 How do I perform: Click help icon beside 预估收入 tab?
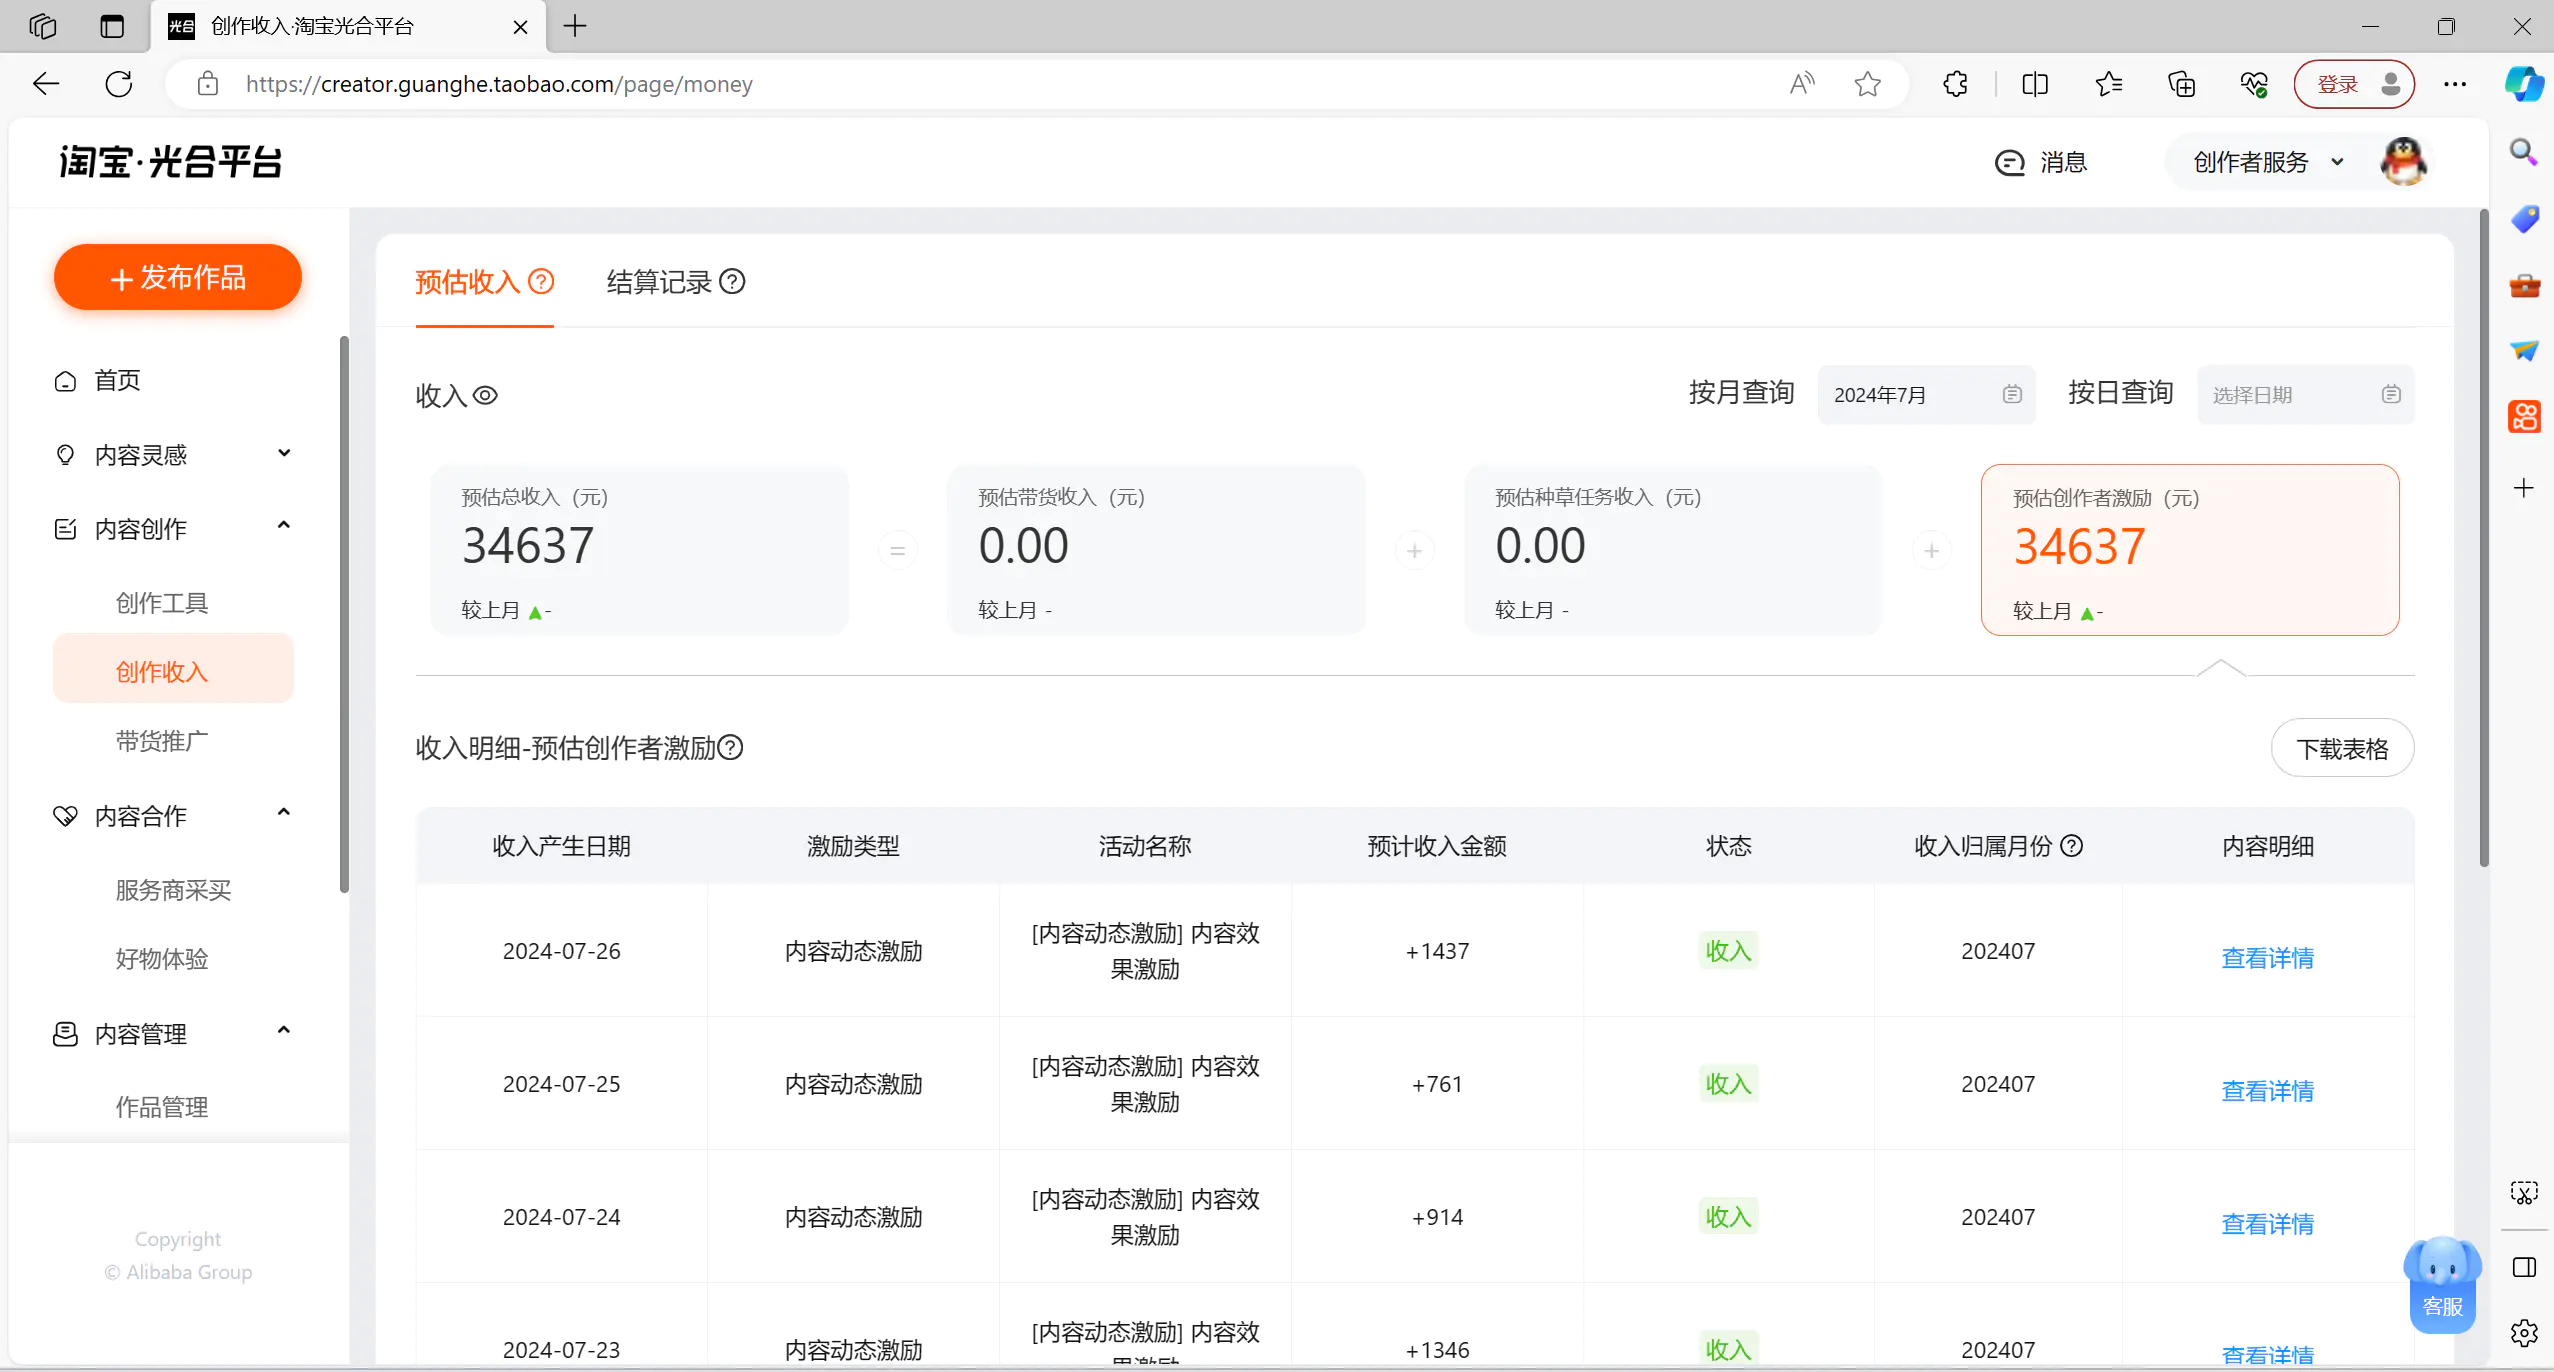click(541, 282)
